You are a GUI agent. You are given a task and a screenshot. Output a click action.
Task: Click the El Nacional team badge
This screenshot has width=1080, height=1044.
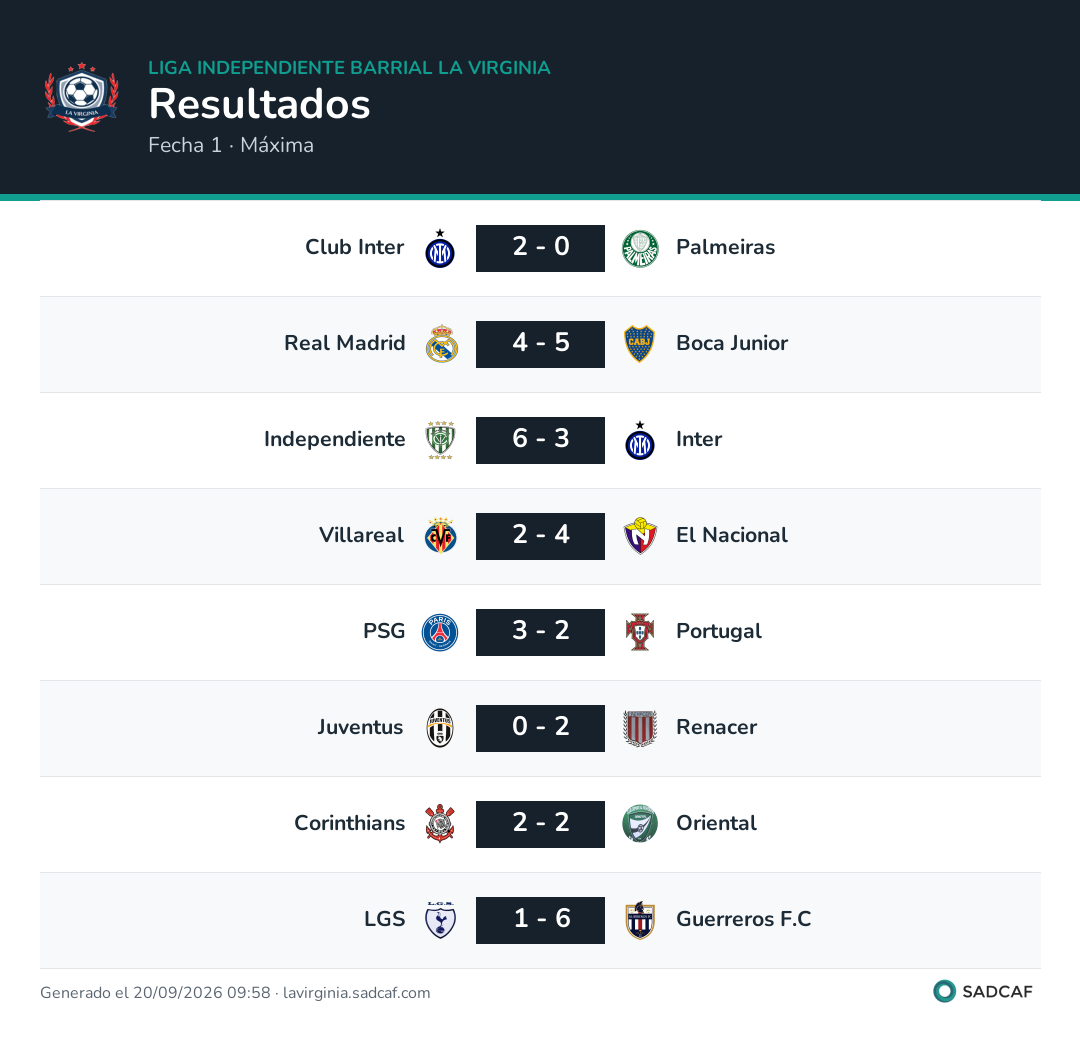[x=640, y=536]
